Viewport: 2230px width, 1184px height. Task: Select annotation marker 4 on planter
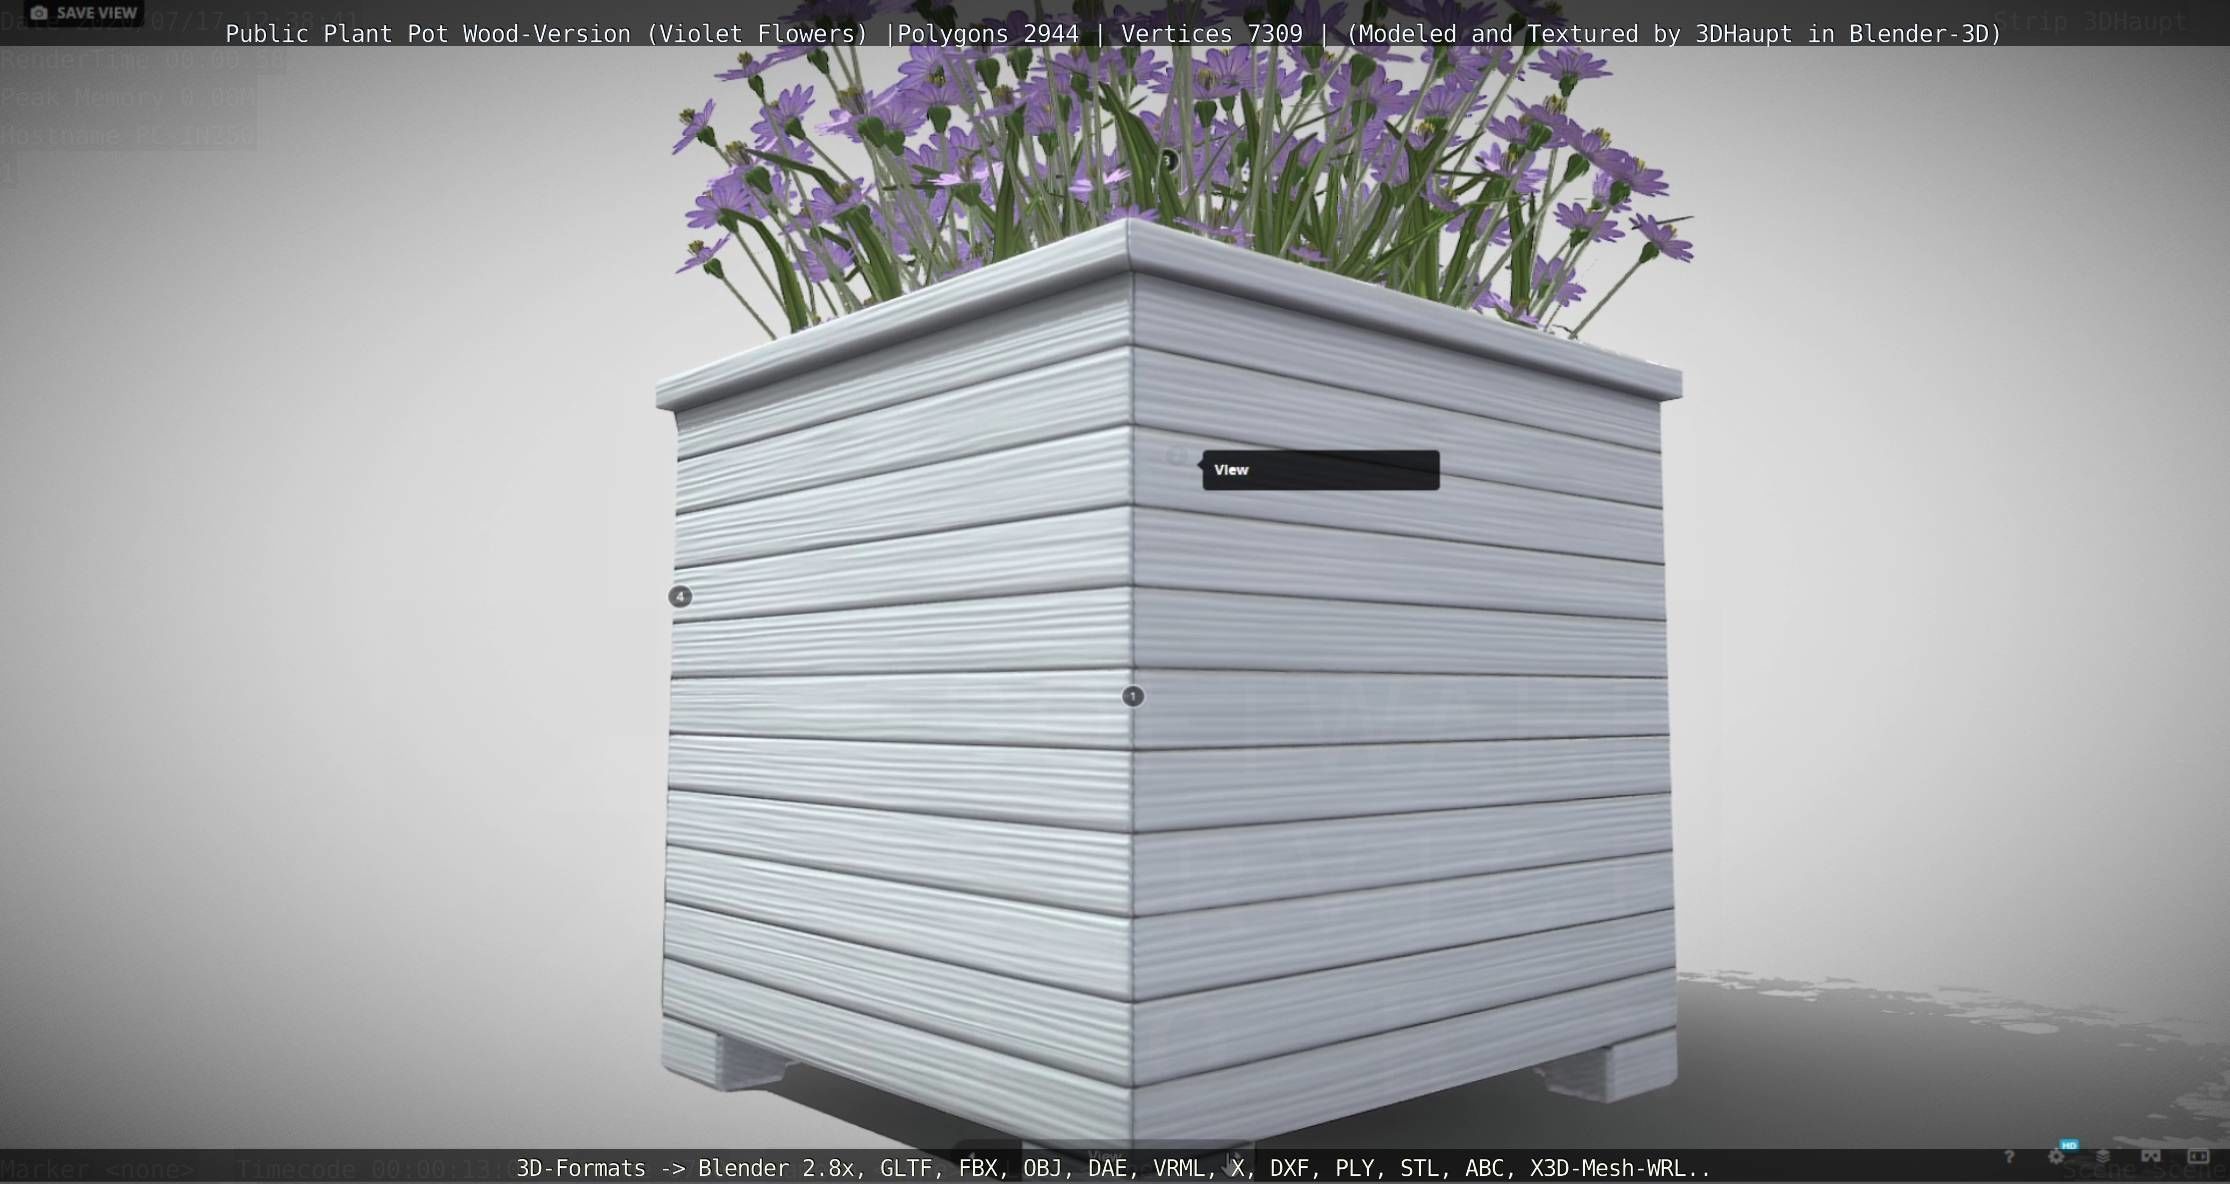[680, 597]
